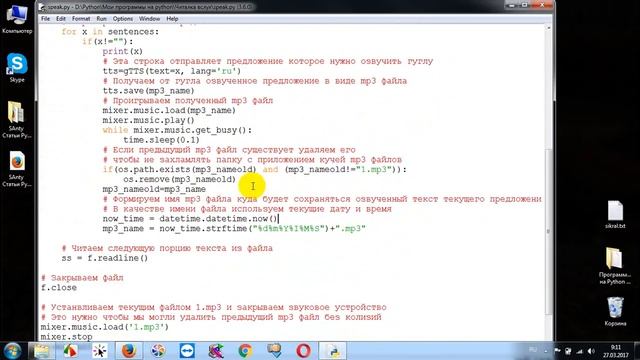Maximize the IDLE speak.py window

coord(524,5)
